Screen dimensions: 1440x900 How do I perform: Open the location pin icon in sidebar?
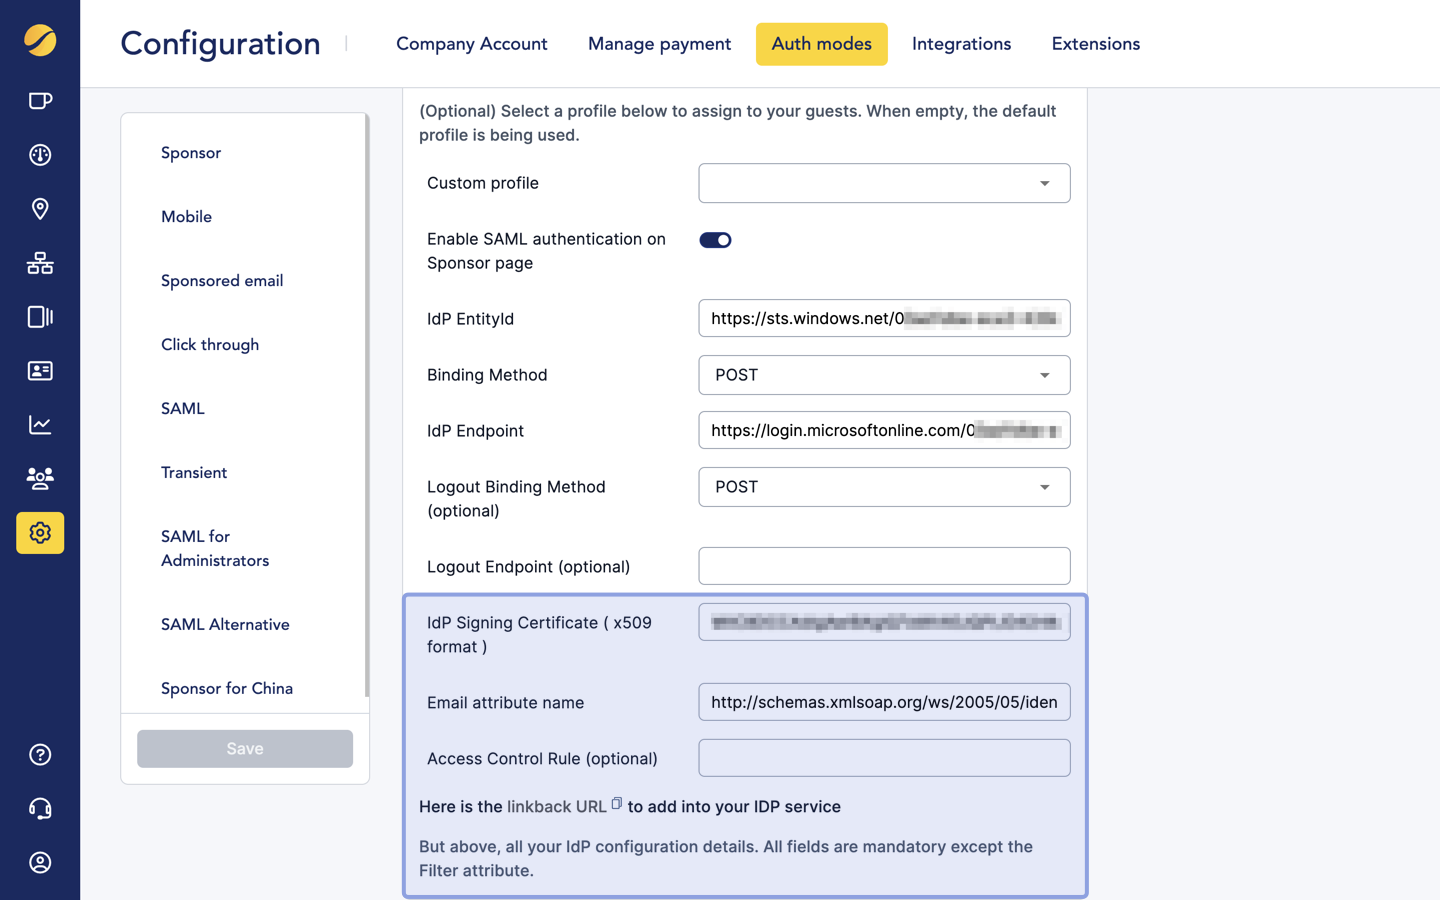pos(40,209)
